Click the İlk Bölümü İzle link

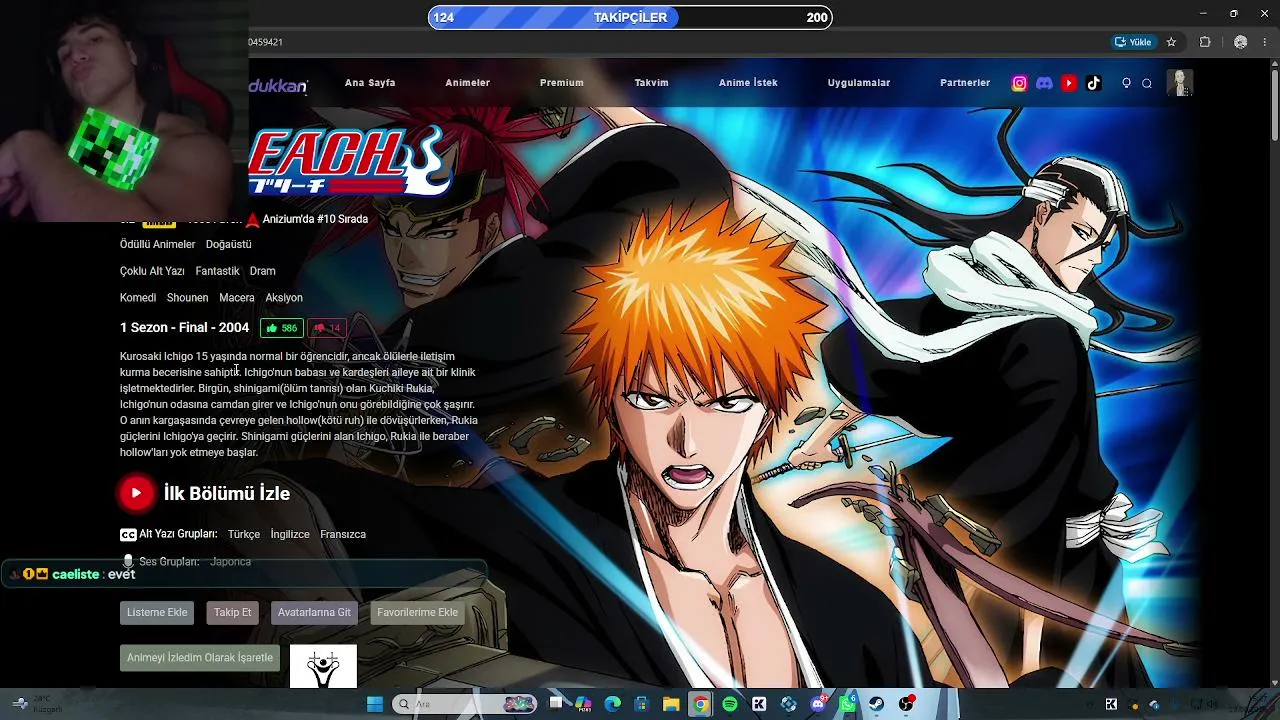pyautogui.click(x=227, y=493)
